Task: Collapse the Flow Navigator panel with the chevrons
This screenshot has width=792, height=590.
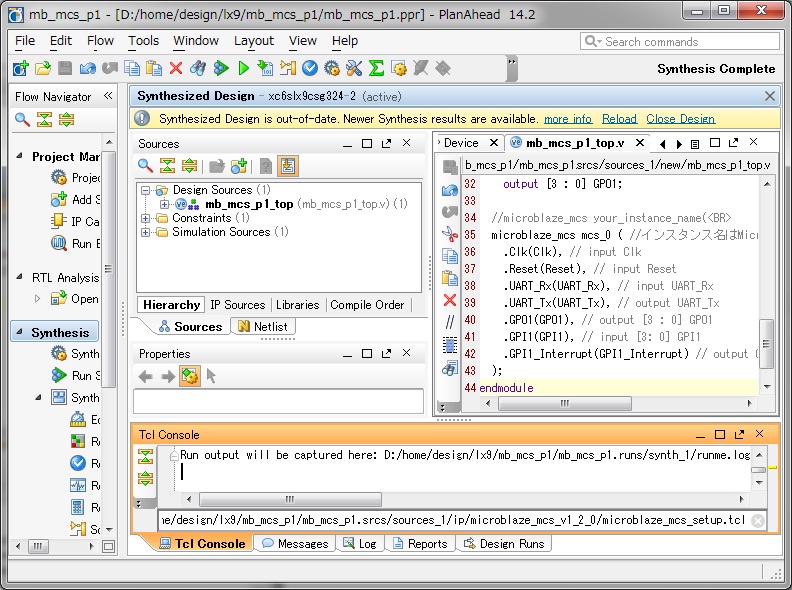Action: 108,95
